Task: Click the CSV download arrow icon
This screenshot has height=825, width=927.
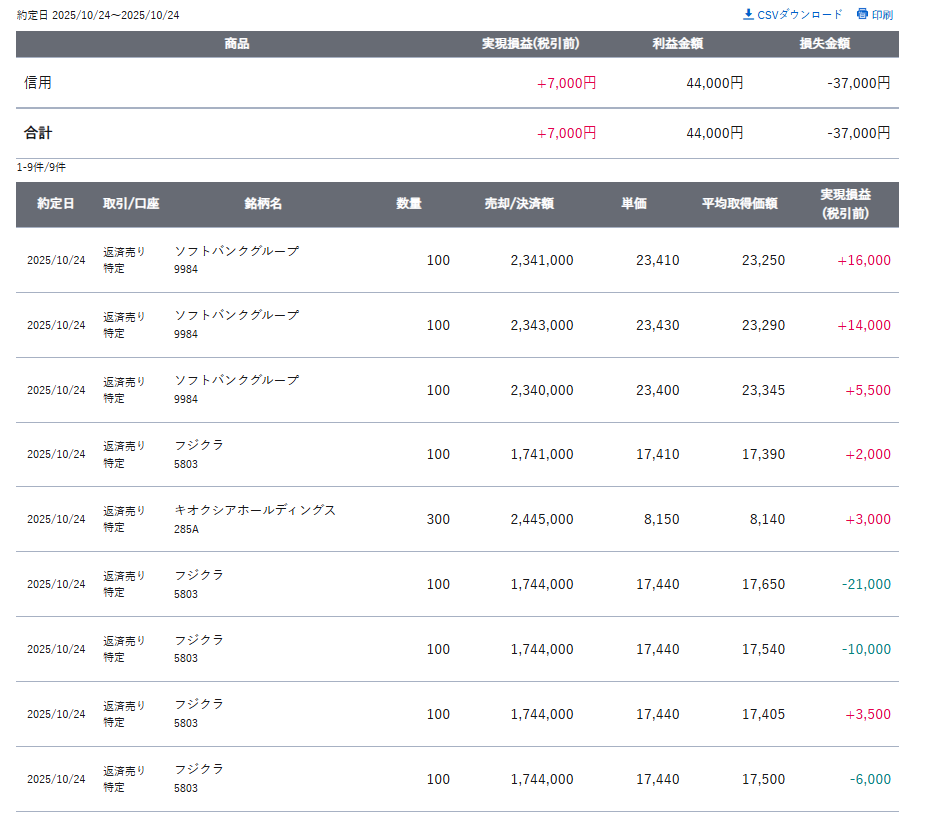Action: [748, 14]
